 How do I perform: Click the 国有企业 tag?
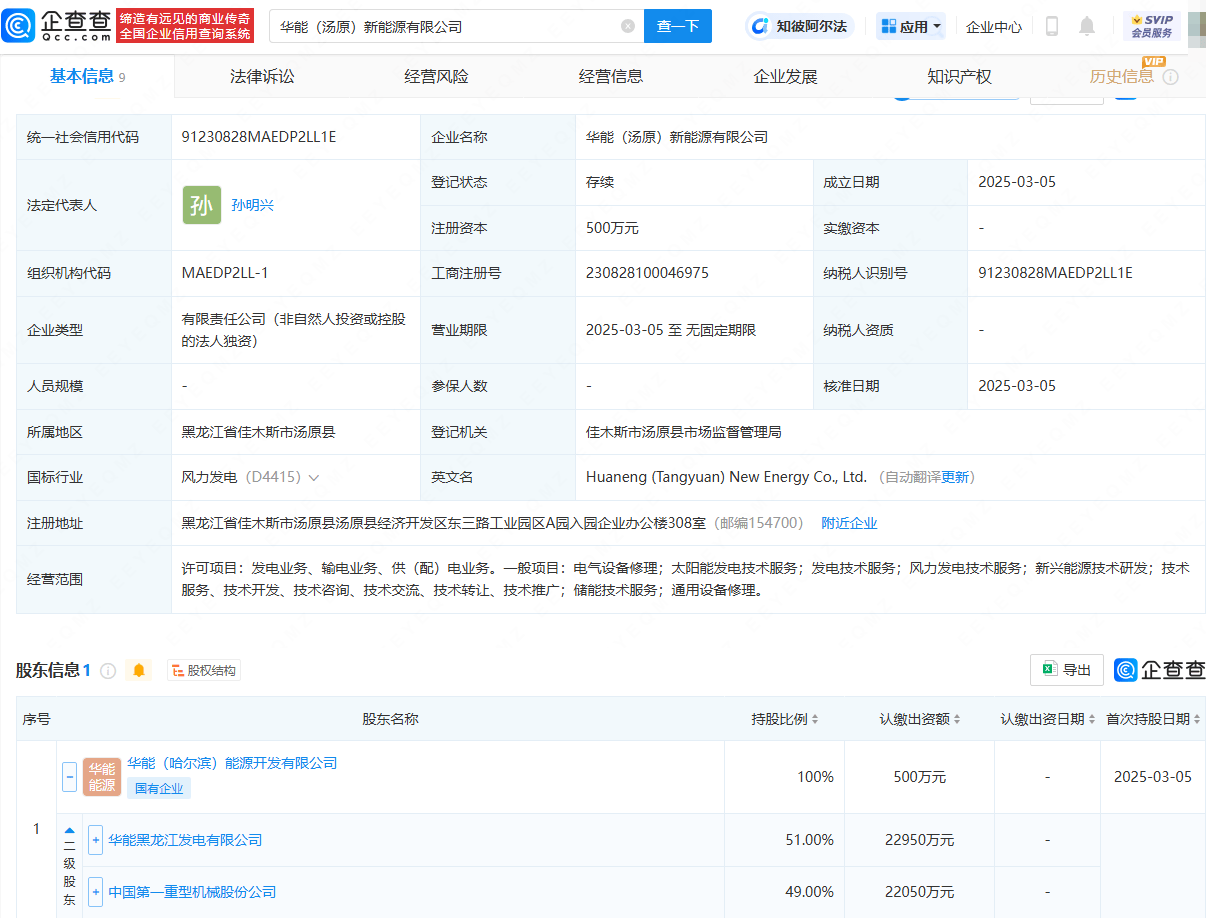[159, 788]
